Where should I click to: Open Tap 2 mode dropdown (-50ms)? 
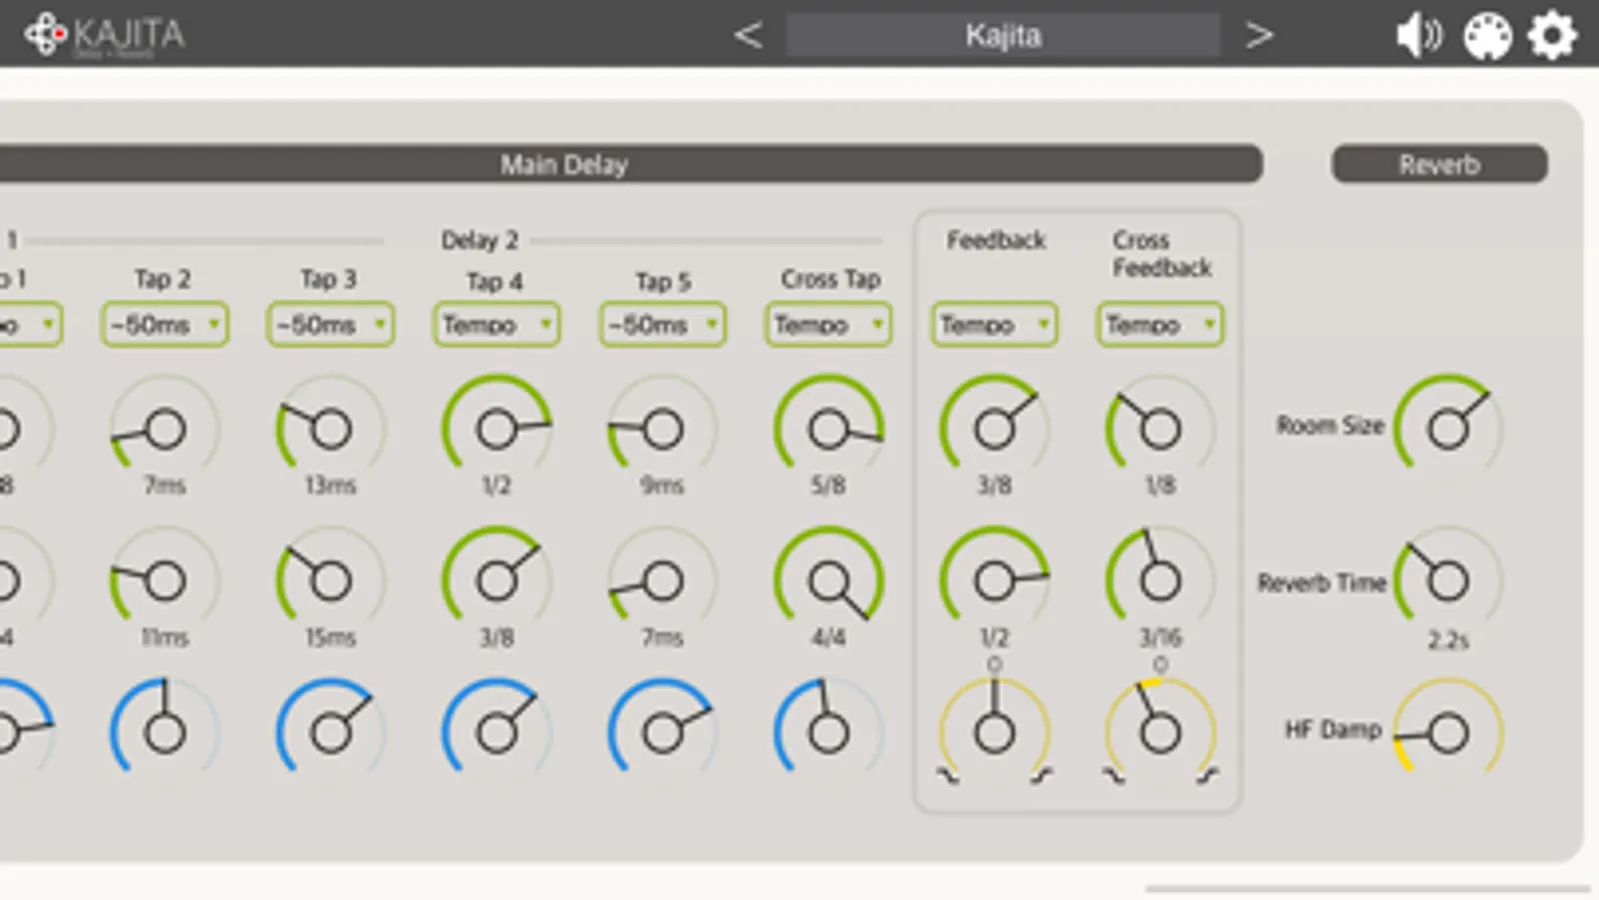click(x=164, y=324)
